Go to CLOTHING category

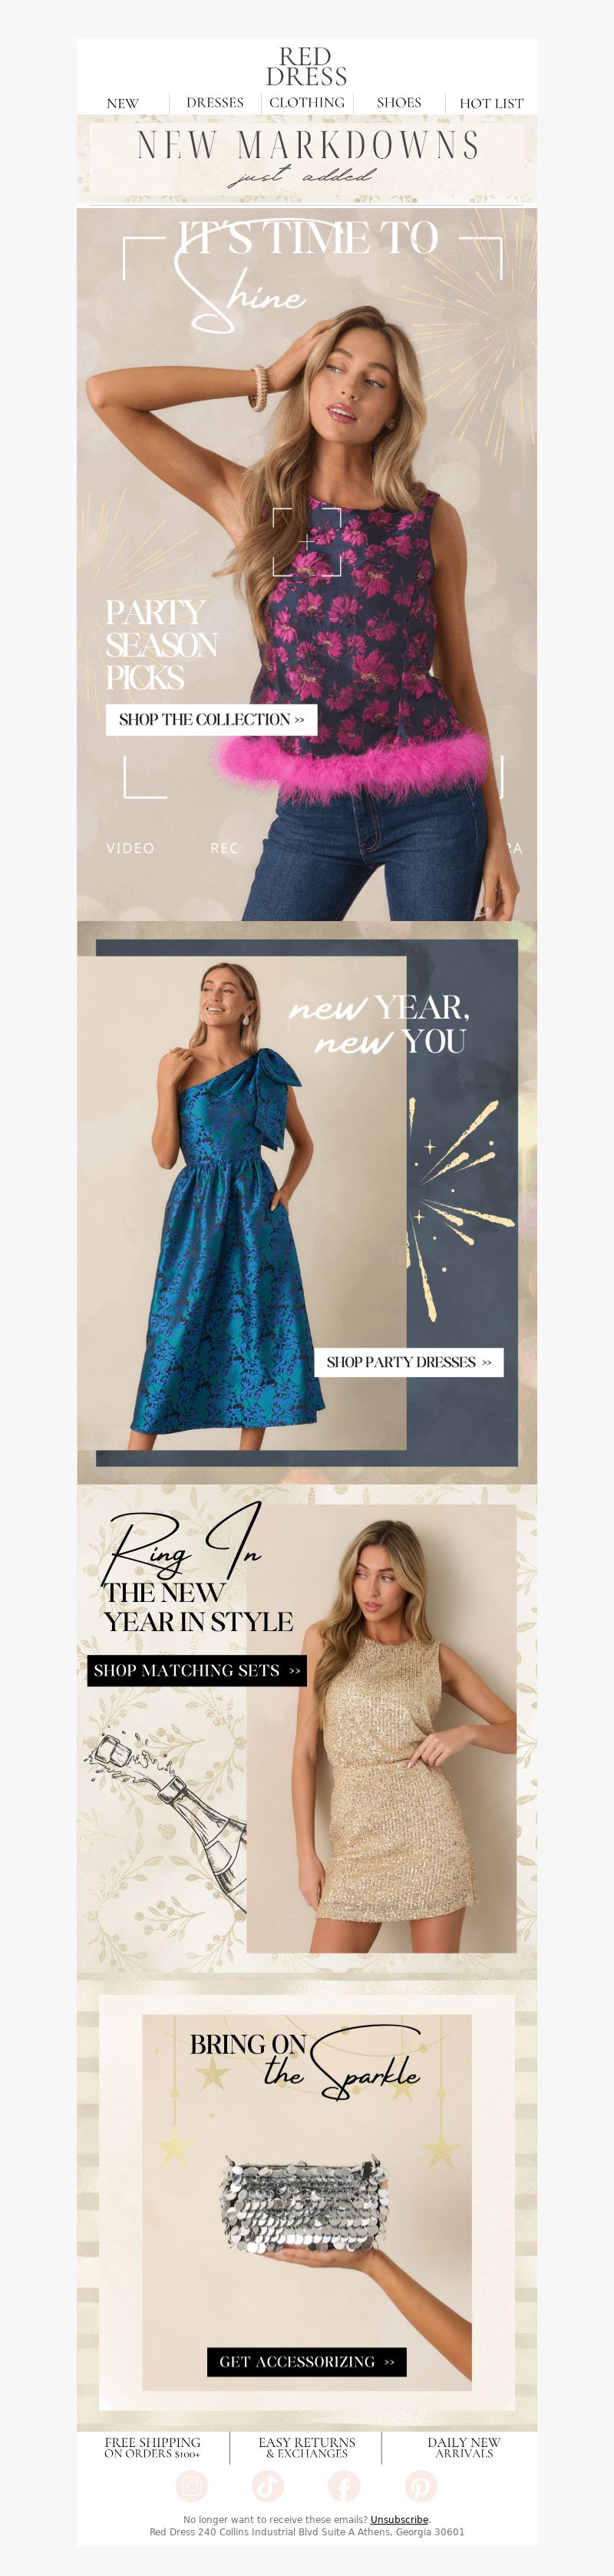click(307, 103)
